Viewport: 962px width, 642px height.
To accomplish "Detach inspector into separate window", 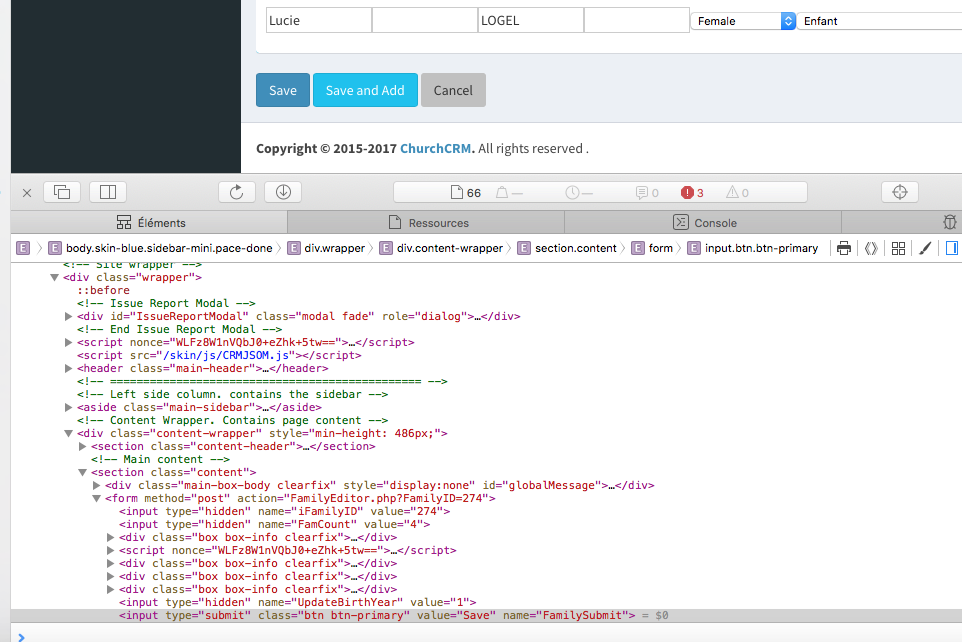I will [62, 192].
